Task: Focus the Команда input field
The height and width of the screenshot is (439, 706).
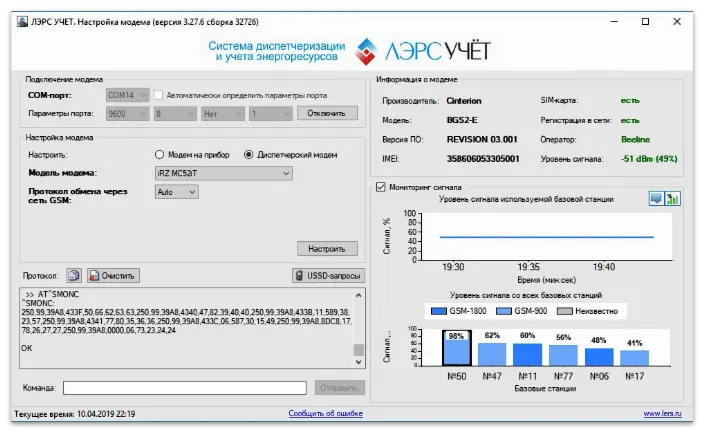Action: tap(185, 388)
